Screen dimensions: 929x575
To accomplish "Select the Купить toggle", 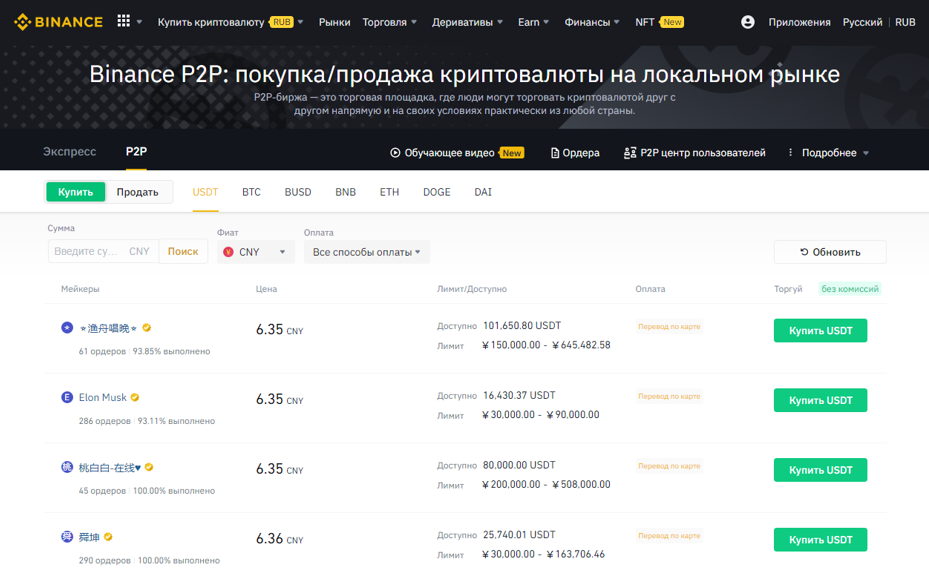I will (x=75, y=192).
